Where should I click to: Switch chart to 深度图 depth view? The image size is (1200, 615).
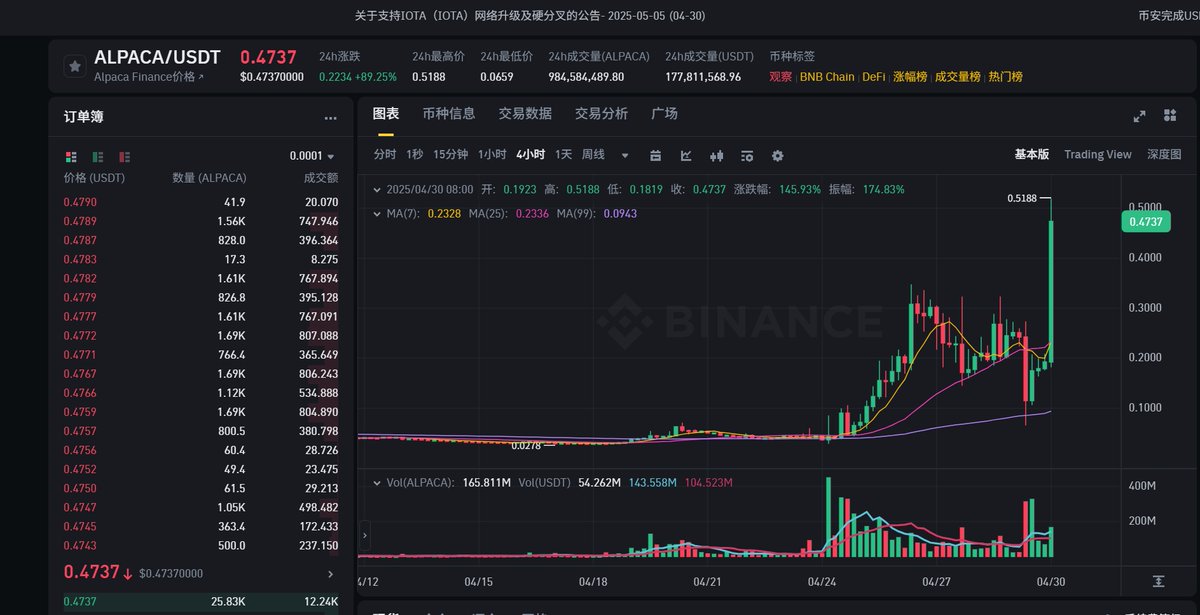(1164, 155)
